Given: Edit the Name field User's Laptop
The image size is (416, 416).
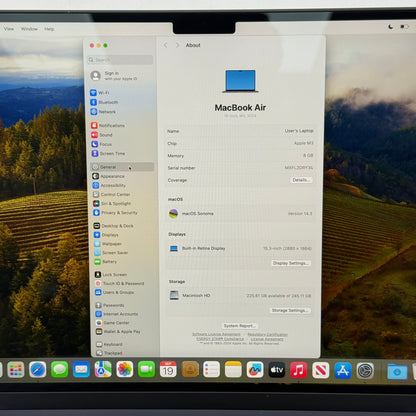Looking at the screenshot, I should (x=299, y=131).
